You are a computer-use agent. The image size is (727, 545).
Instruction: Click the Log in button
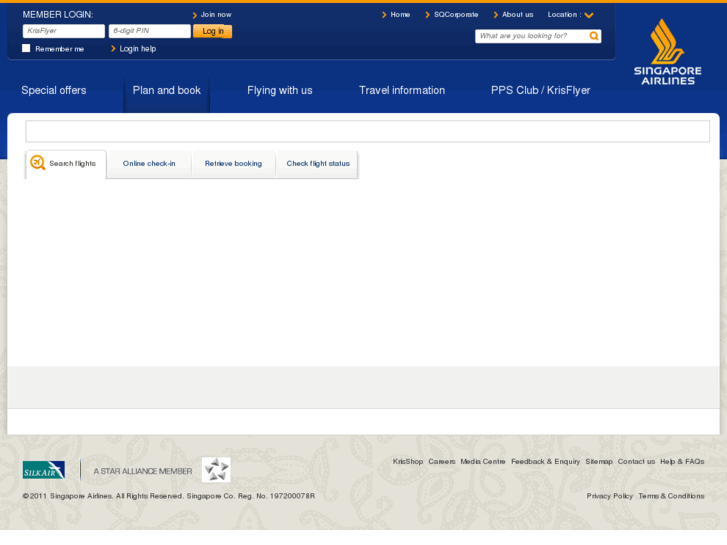pyautogui.click(x=212, y=31)
